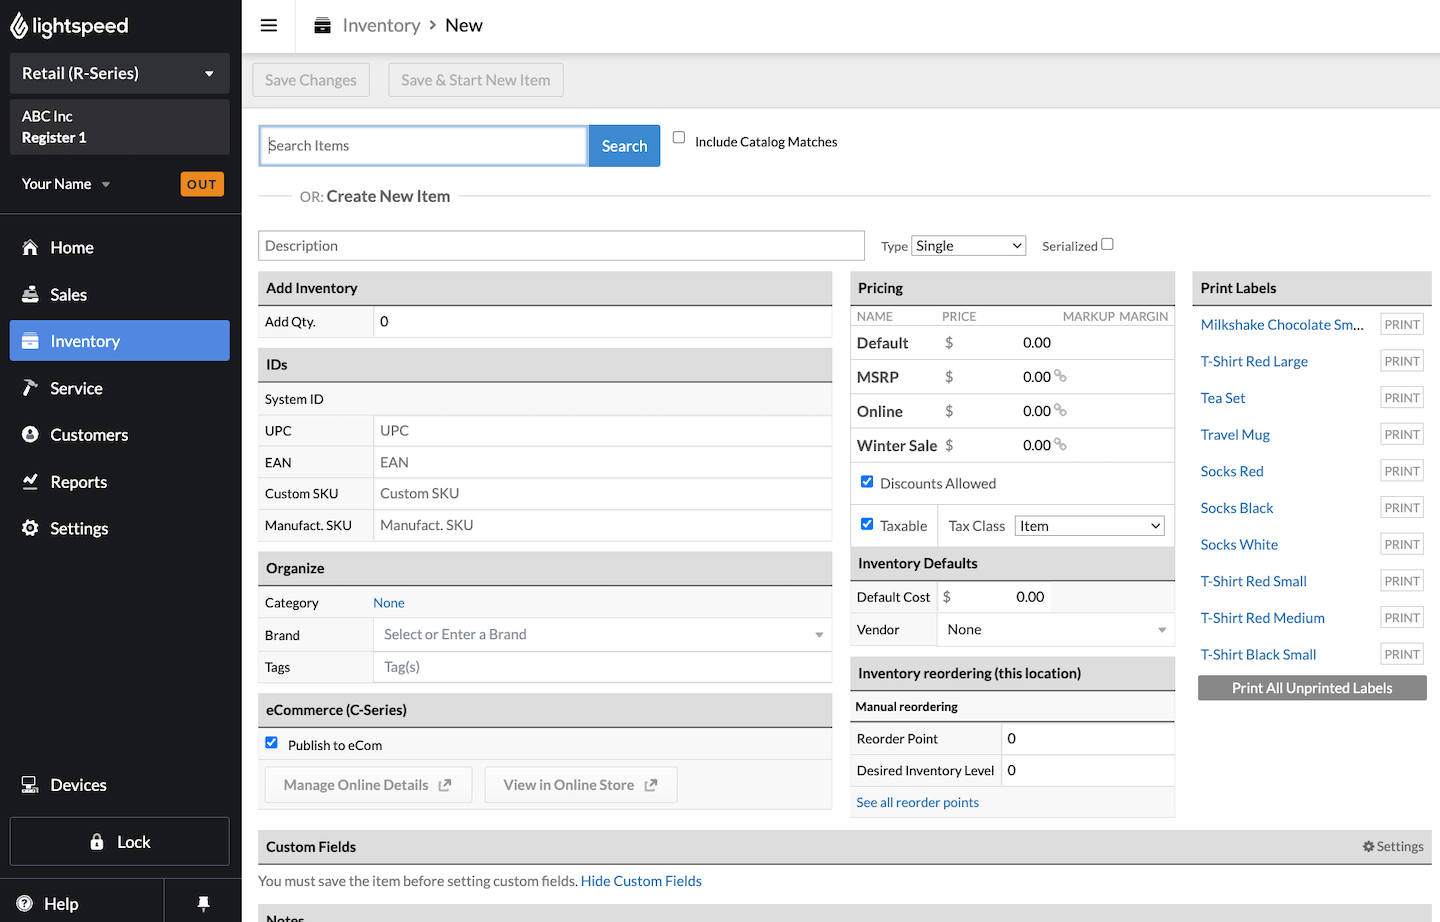
Task: Click the link icon next to MSRP price
Action: coord(1060,377)
